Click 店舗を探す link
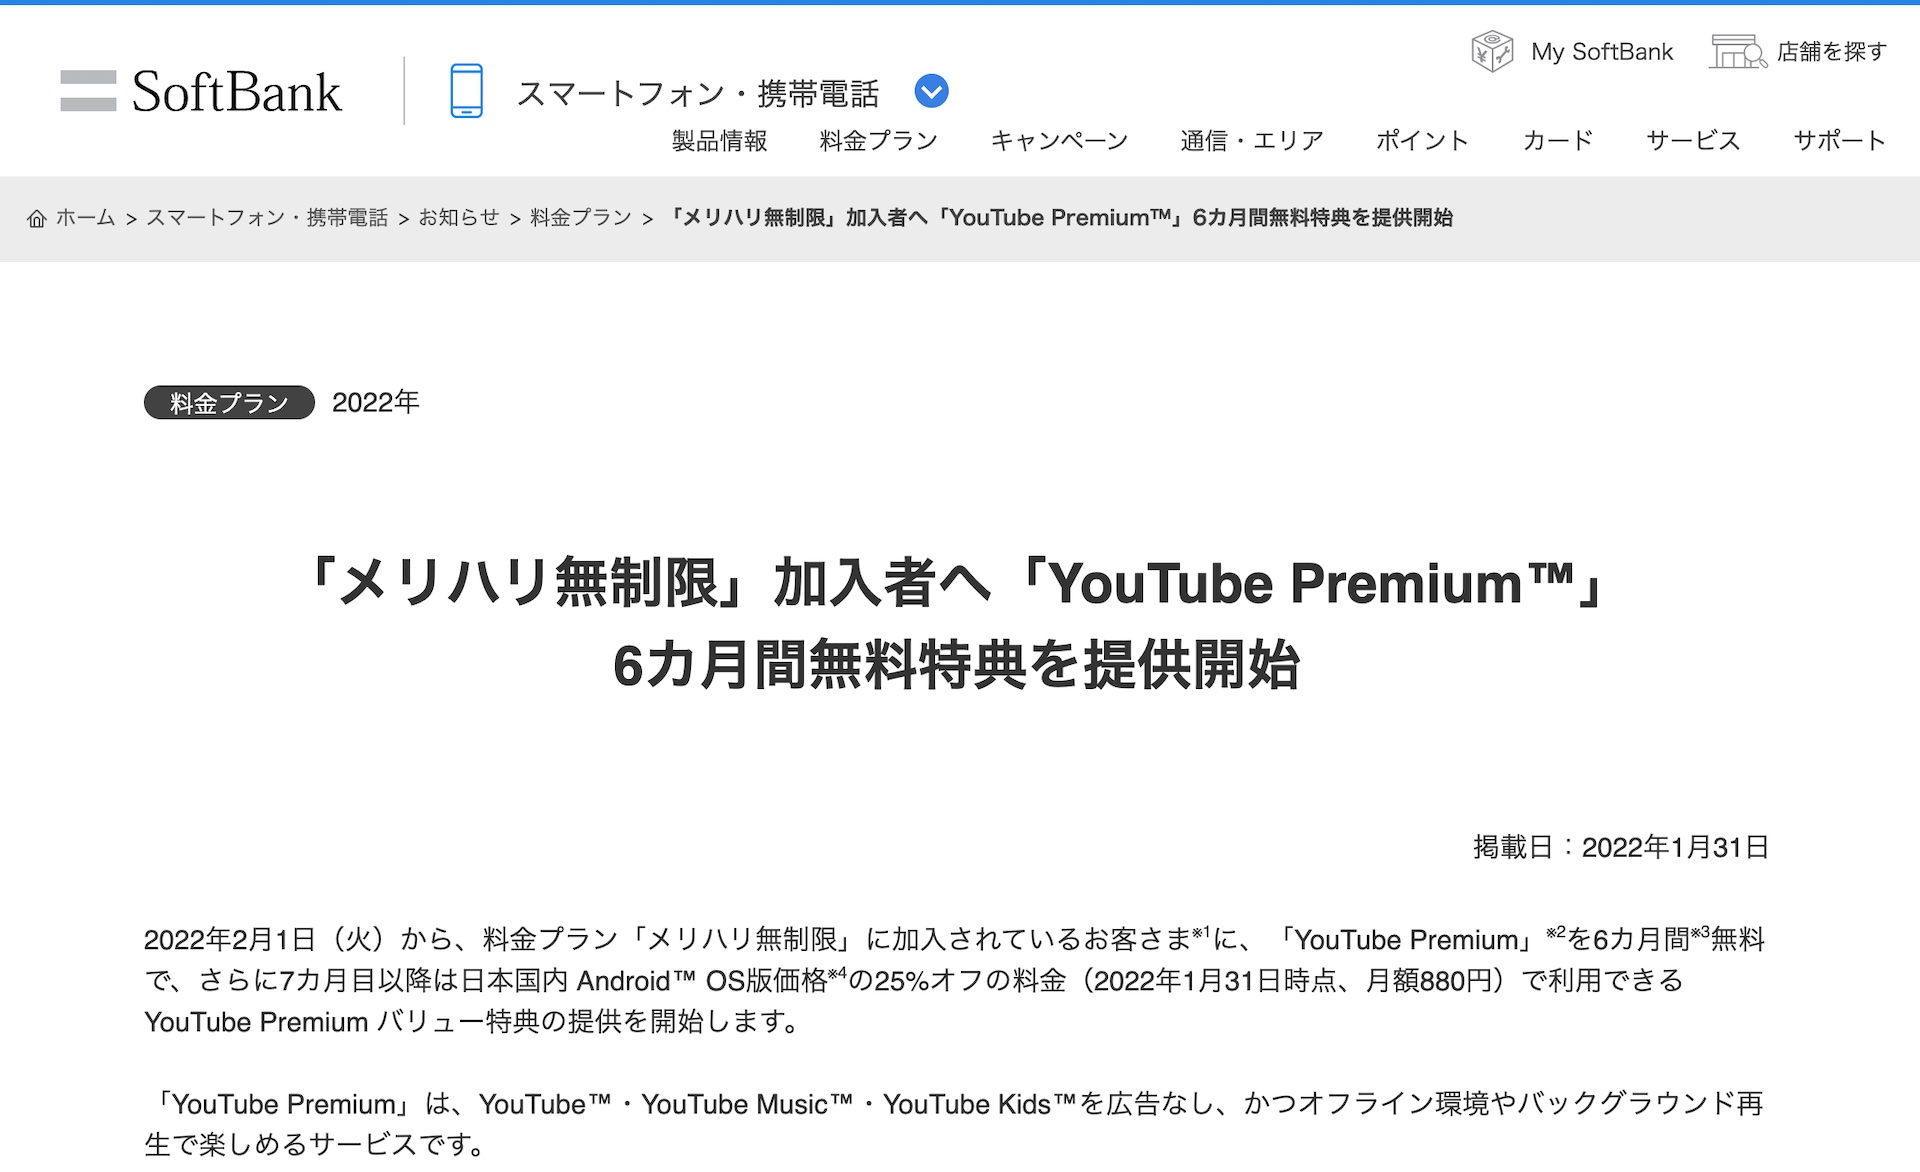 [x=1832, y=52]
